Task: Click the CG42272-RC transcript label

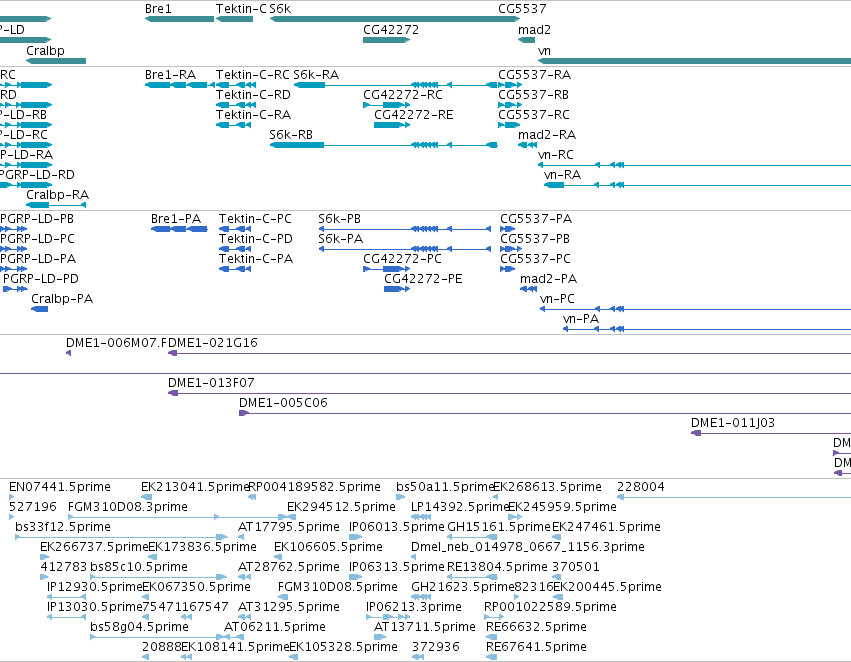Action: tap(403, 95)
